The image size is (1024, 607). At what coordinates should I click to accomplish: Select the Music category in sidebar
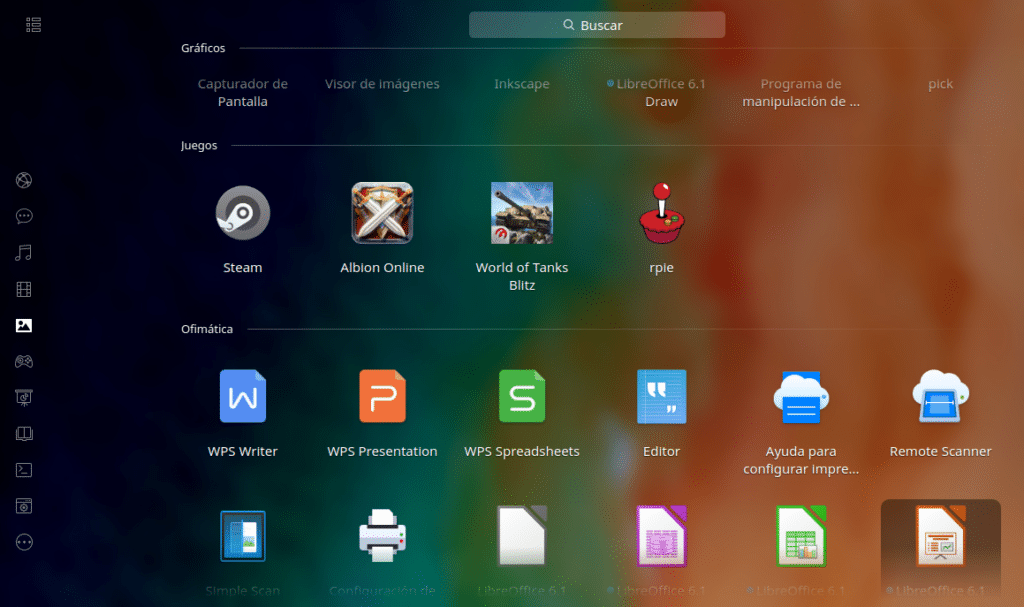[24, 253]
